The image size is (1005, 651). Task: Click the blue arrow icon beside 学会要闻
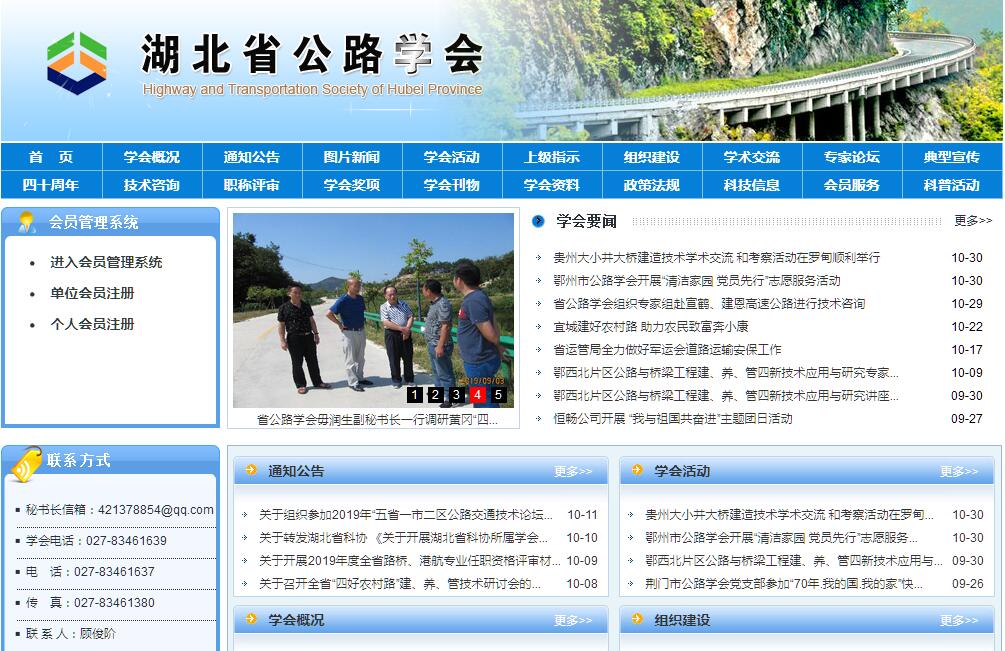coord(538,221)
